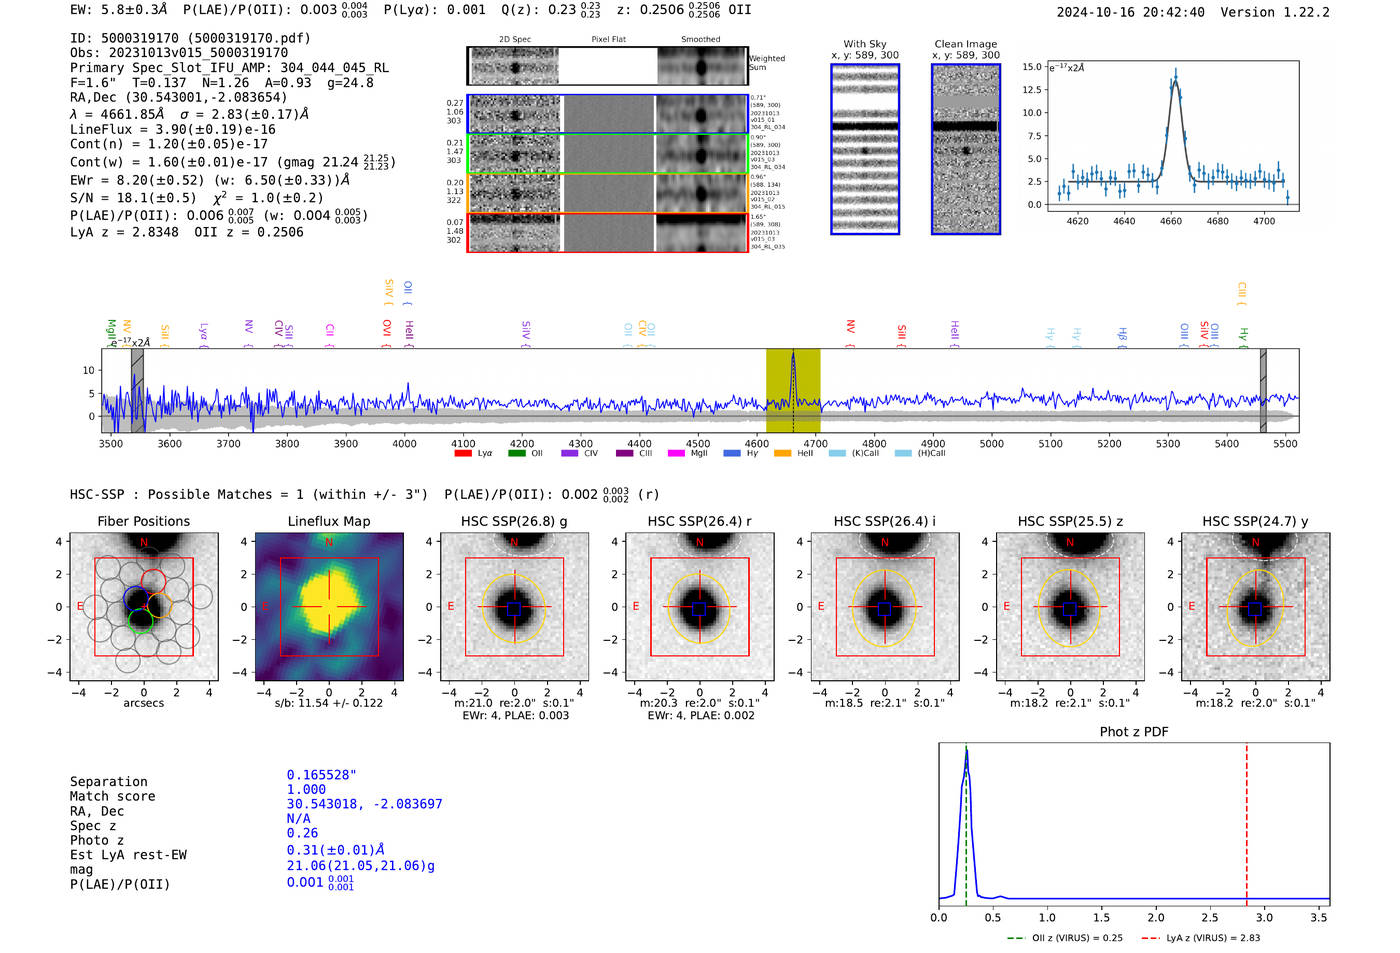Select the red-bordered fiber spectrum row
The height and width of the screenshot is (953, 1400).
pos(608,232)
